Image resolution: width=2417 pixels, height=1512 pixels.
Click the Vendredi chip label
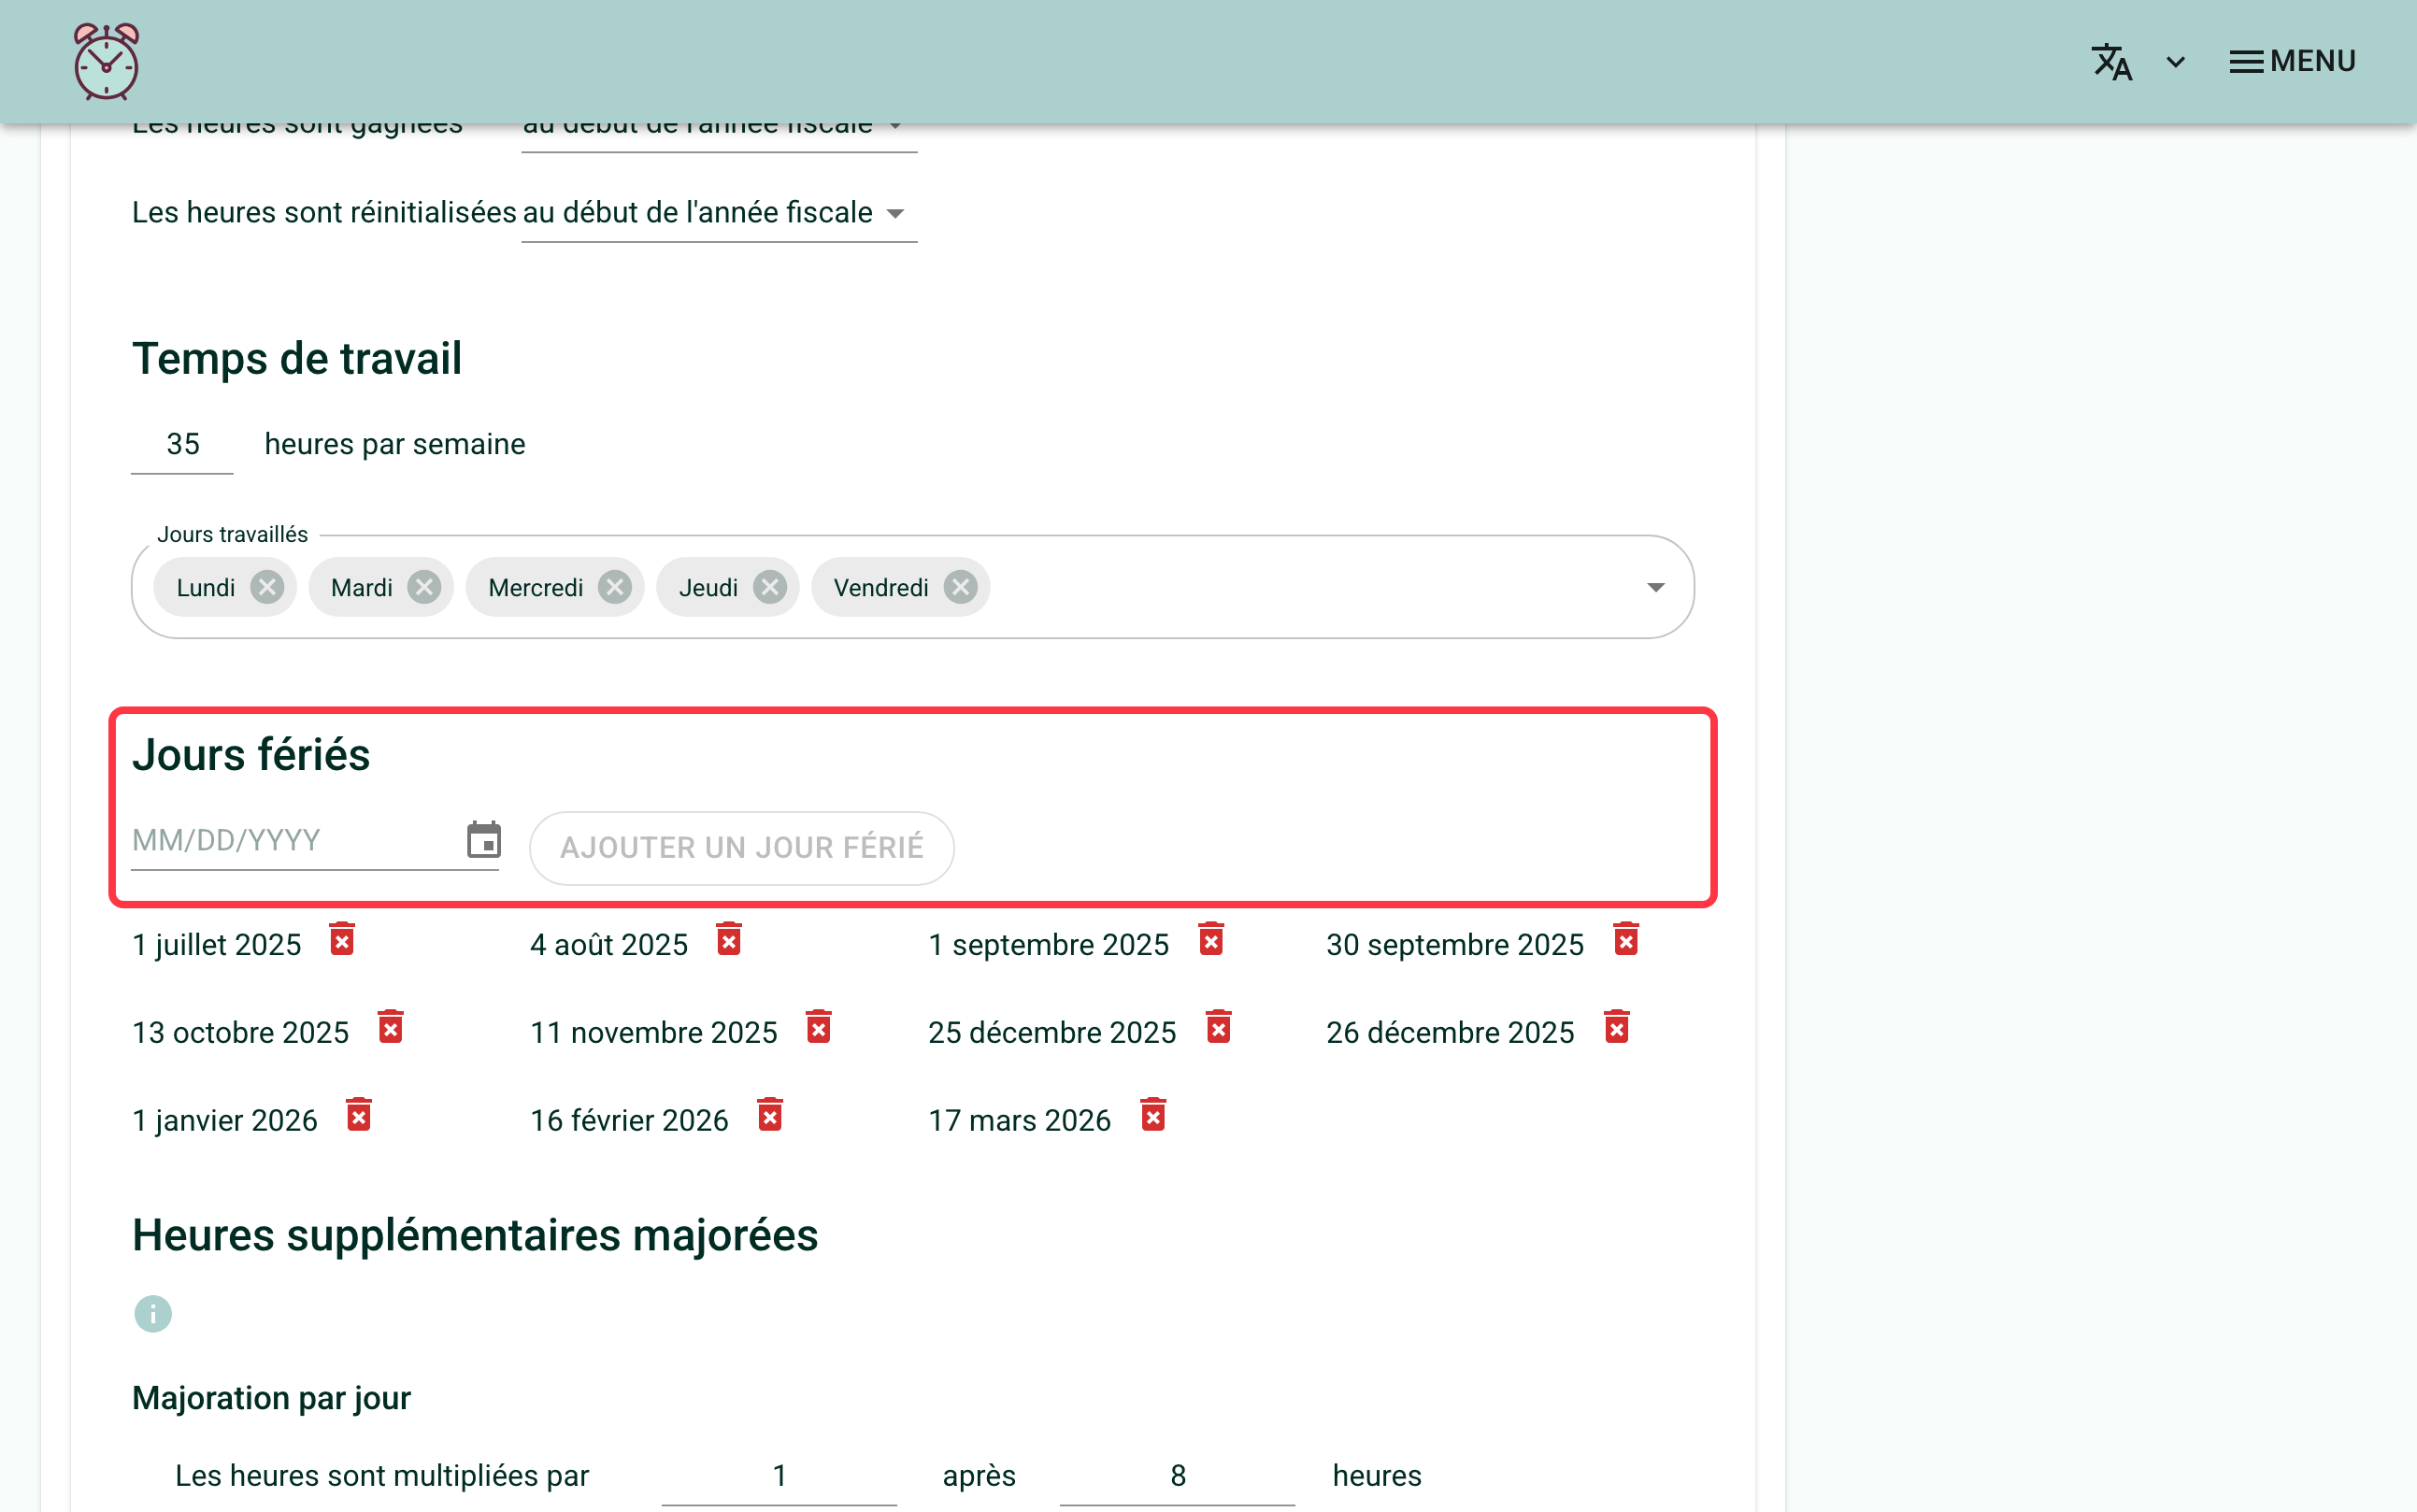(881, 588)
